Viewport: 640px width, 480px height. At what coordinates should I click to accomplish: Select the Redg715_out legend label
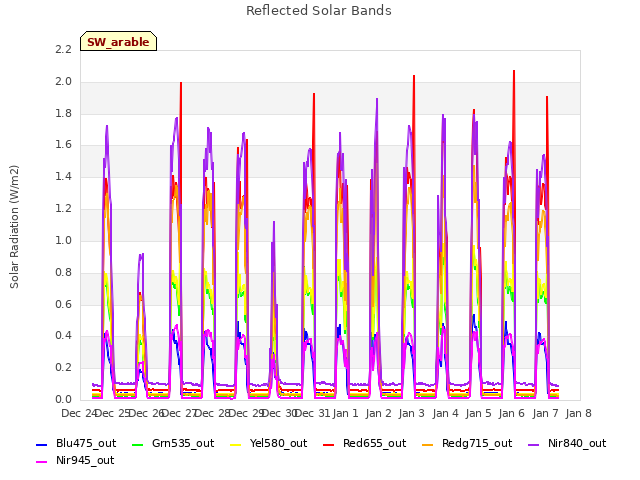click(477, 444)
